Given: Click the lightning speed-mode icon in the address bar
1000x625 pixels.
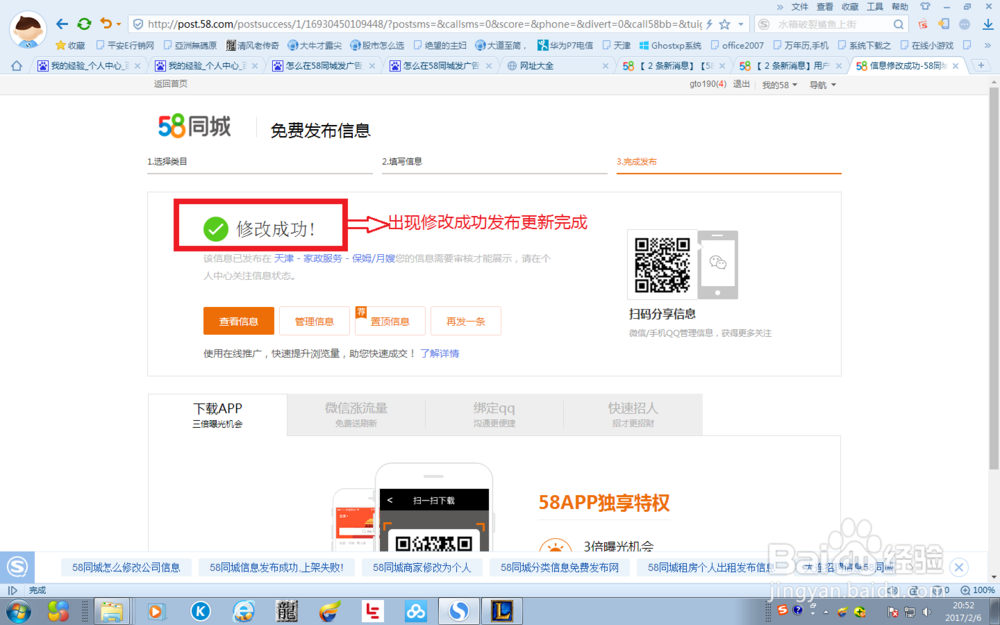Looking at the screenshot, I should tap(709, 24).
